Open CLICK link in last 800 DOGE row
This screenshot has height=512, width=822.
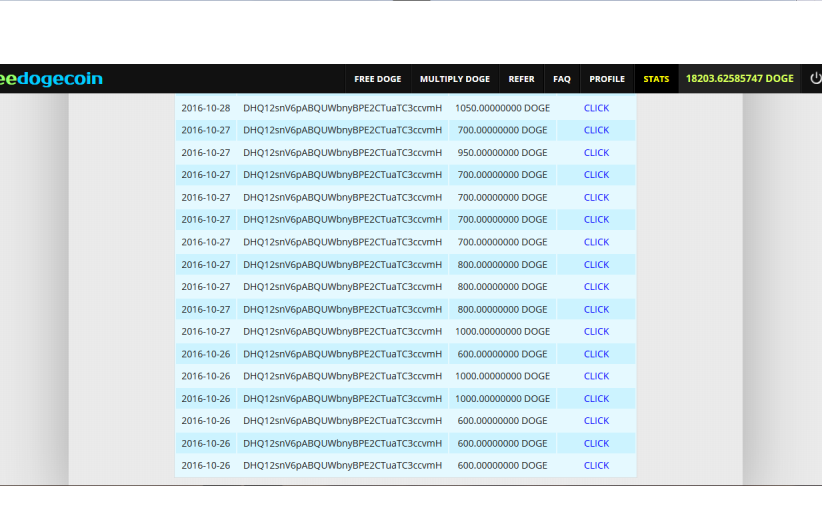coord(596,310)
